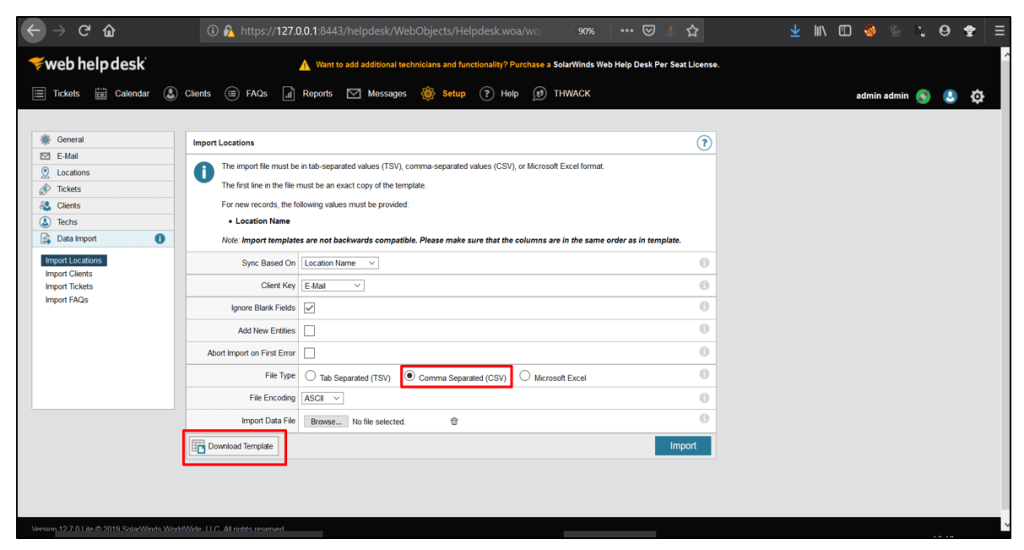Open General setup section
The image size is (1024, 550).
103,139
